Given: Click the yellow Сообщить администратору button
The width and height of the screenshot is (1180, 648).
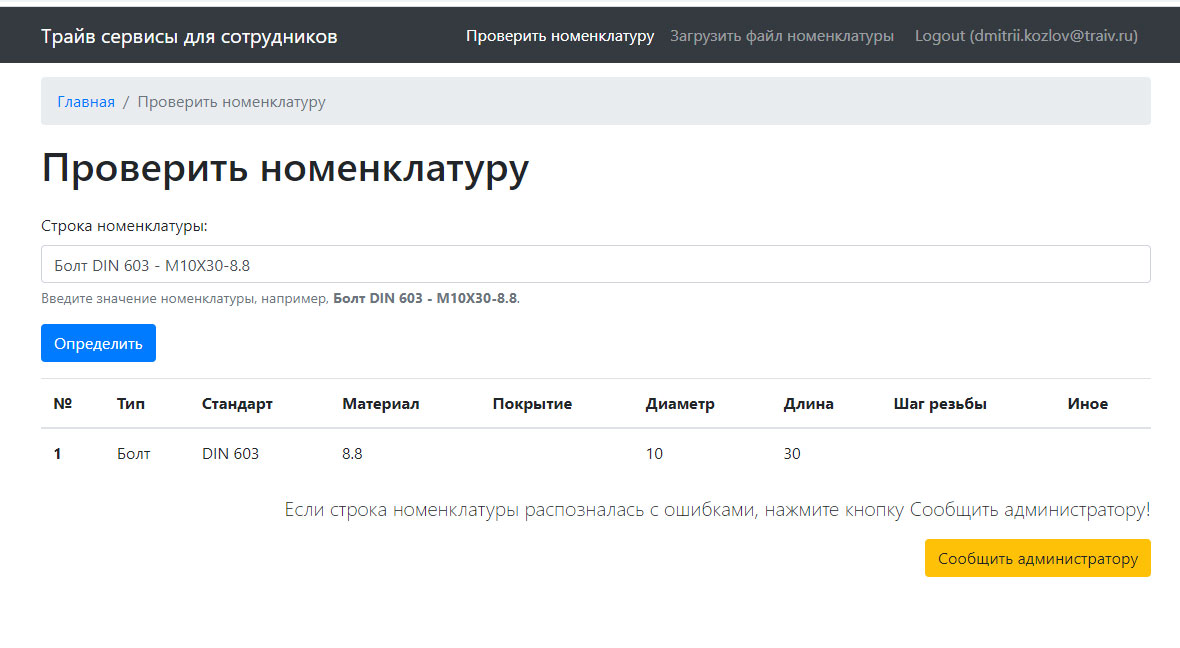Looking at the screenshot, I should (x=1037, y=559).
